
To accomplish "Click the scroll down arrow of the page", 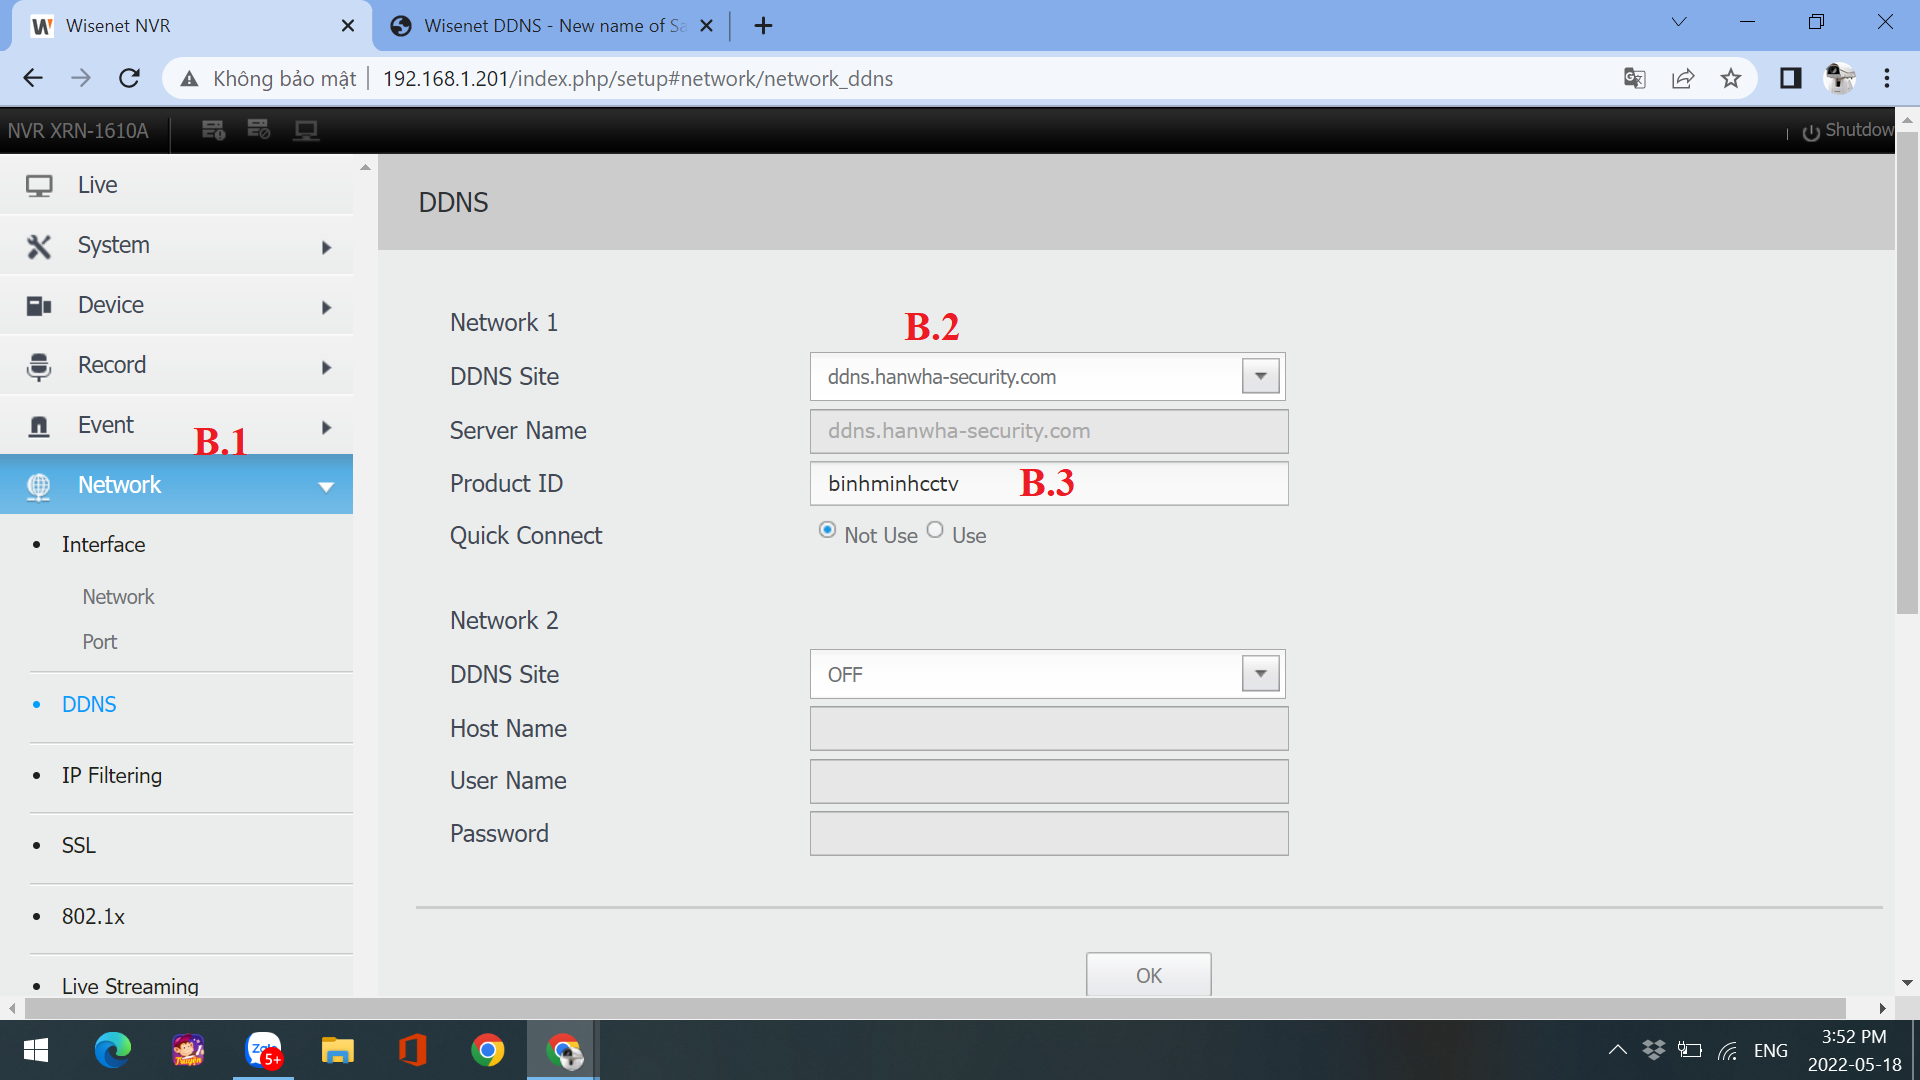I will tap(1907, 984).
